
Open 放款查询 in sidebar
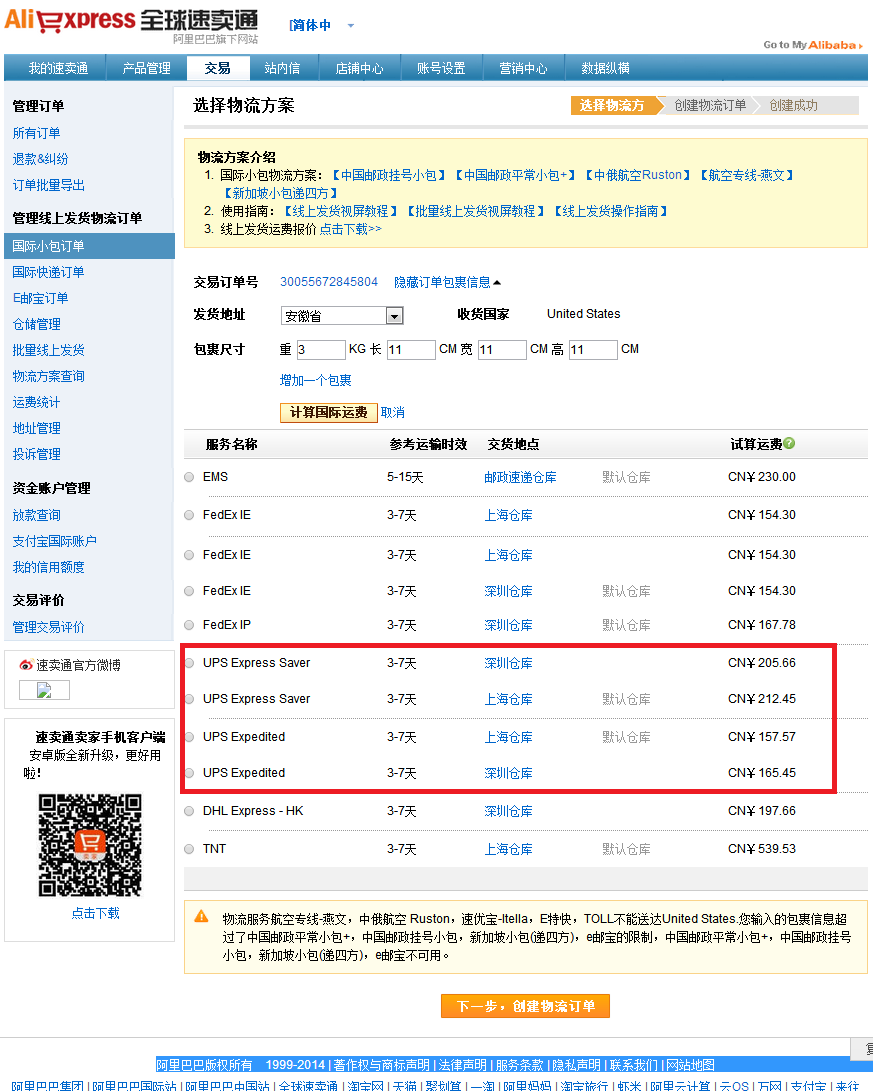click(x=36, y=515)
